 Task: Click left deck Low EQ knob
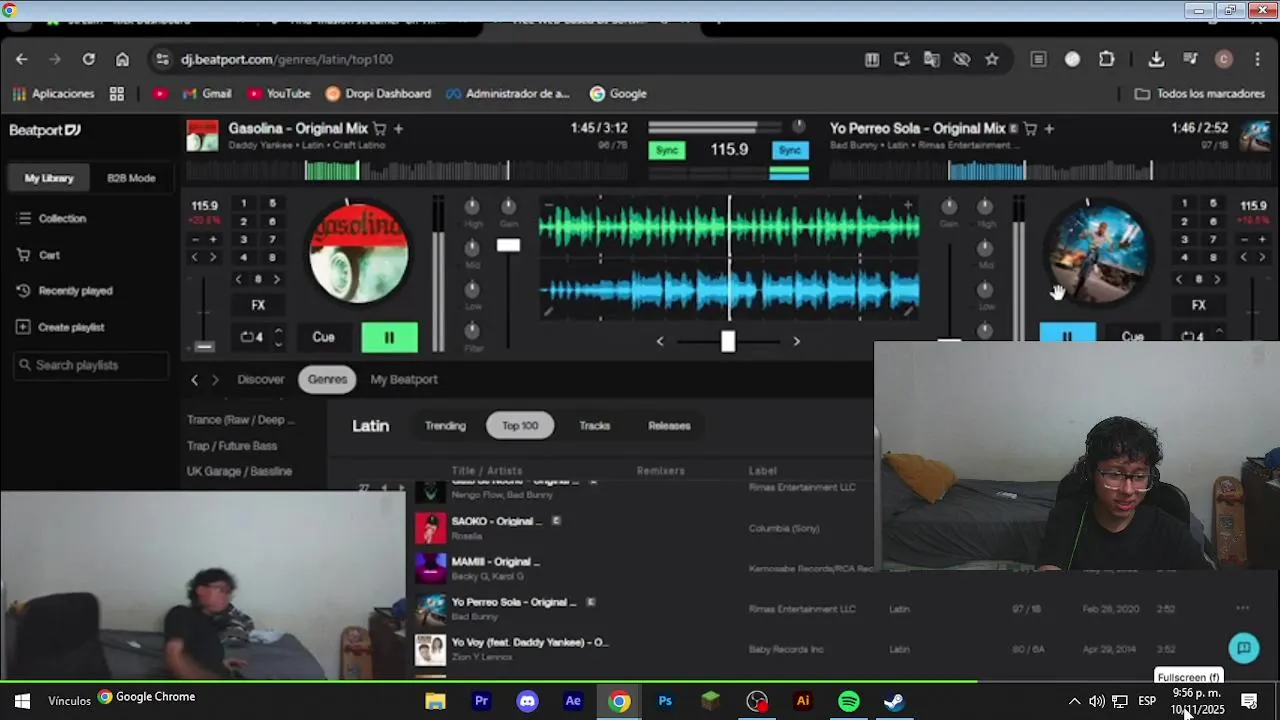pyautogui.click(x=472, y=290)
